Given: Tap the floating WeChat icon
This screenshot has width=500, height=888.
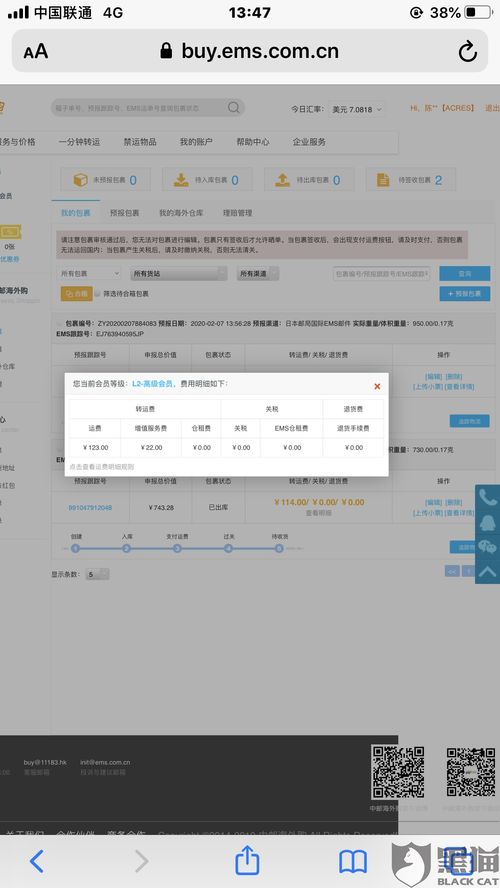Looking at the screenshot, I should tap(488, 547).
